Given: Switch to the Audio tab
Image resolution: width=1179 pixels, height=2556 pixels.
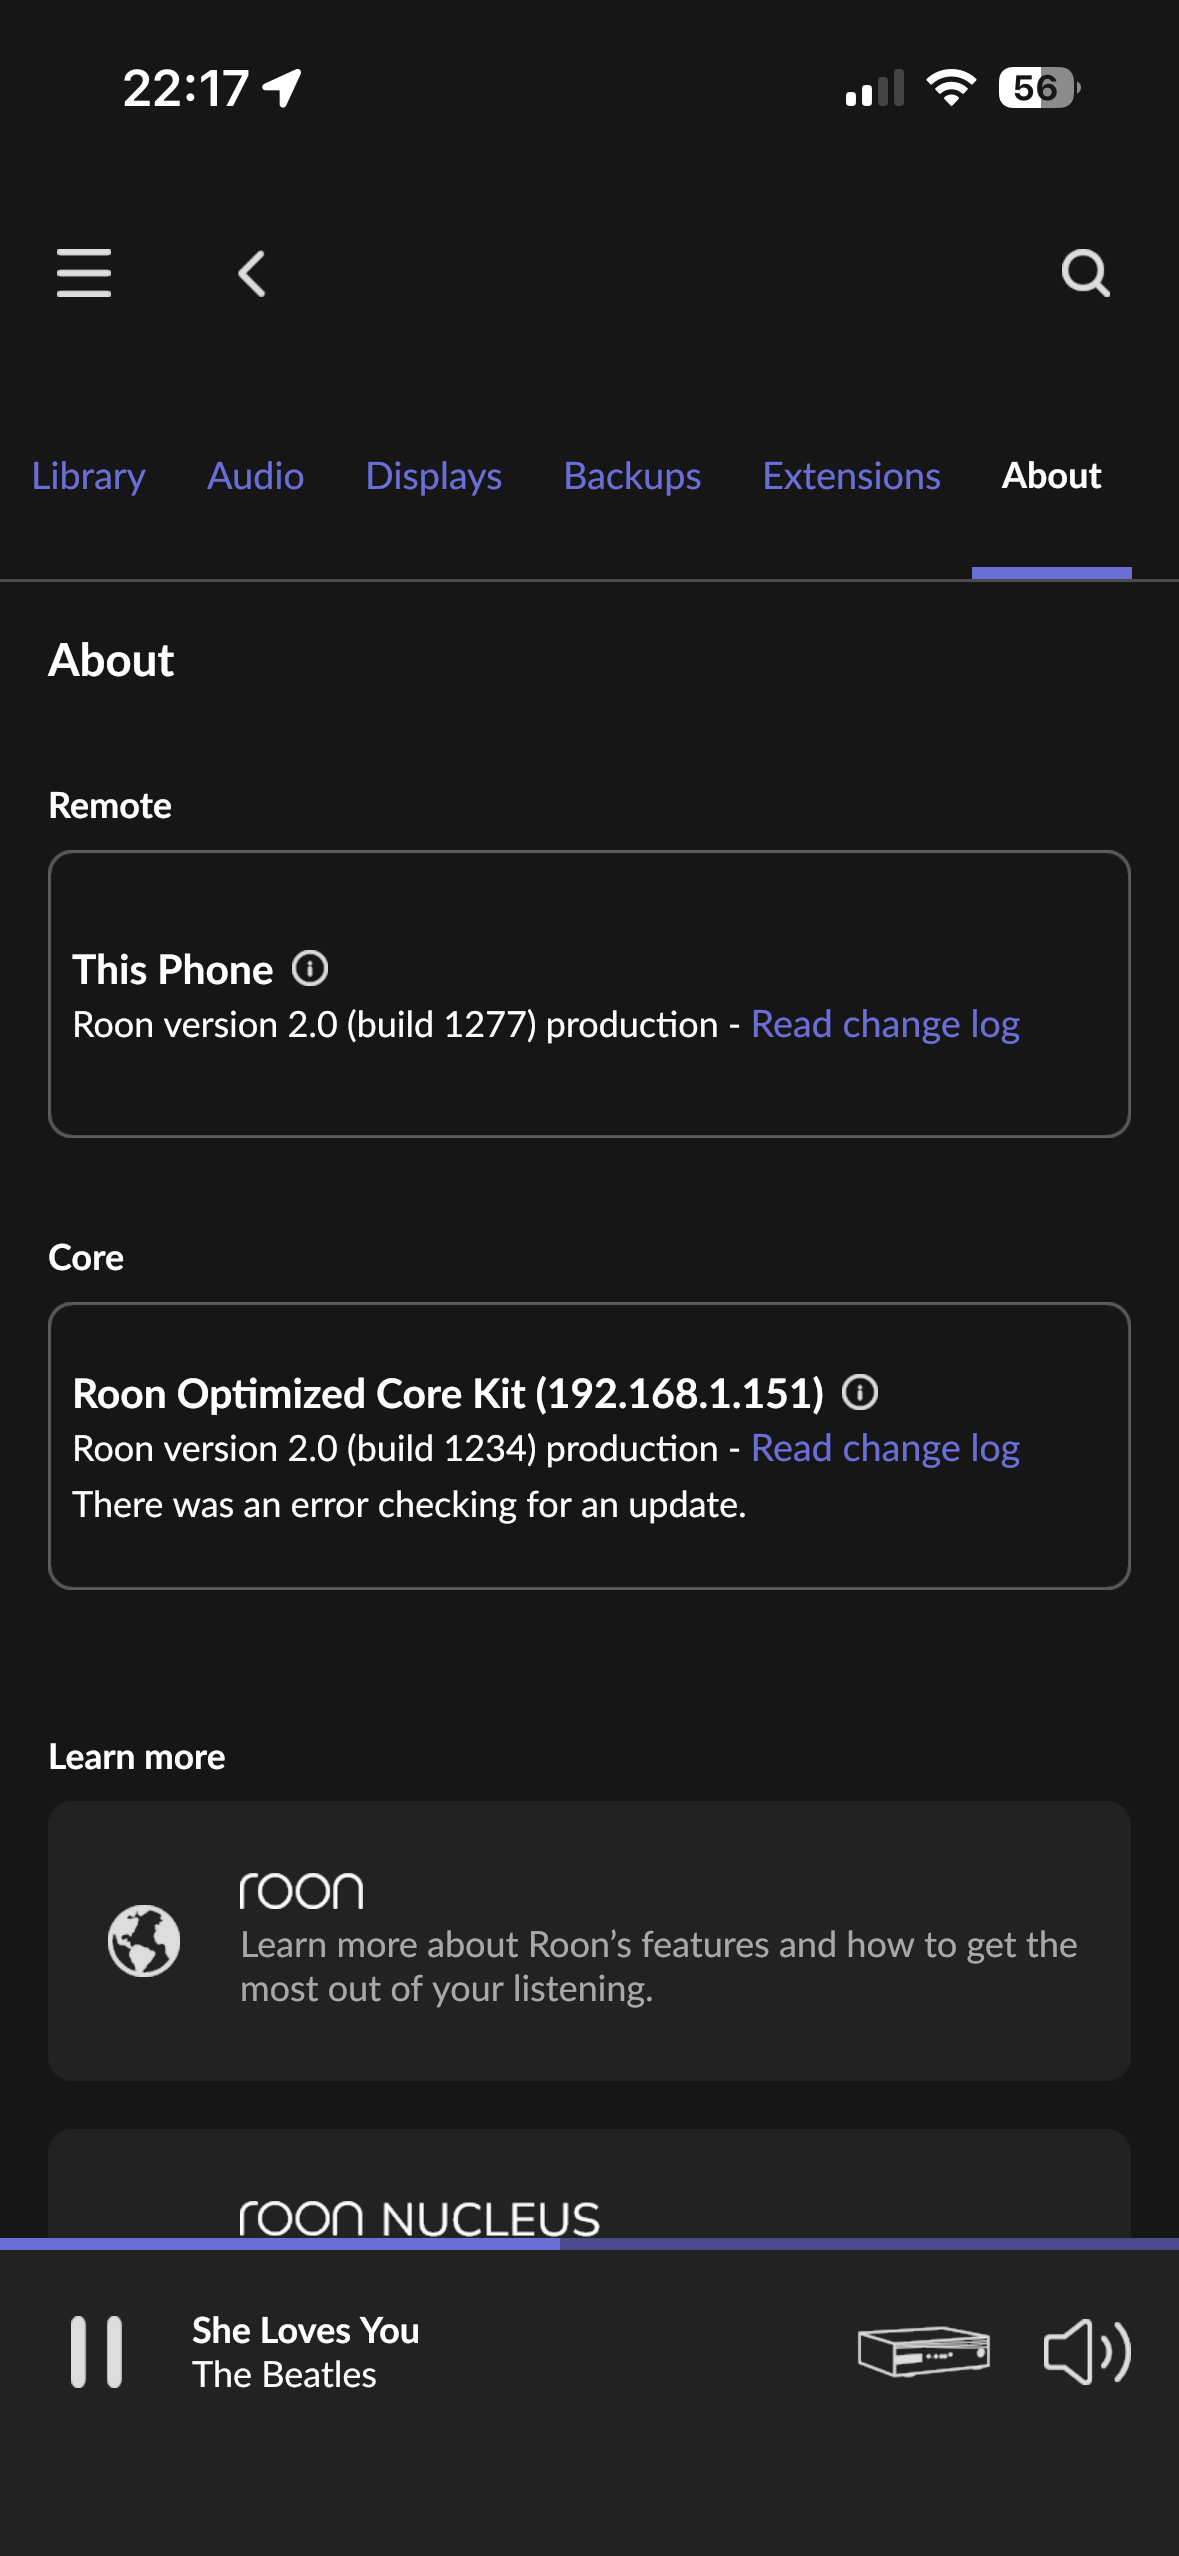Looking at the screenshot, I should tap(255, 476).
